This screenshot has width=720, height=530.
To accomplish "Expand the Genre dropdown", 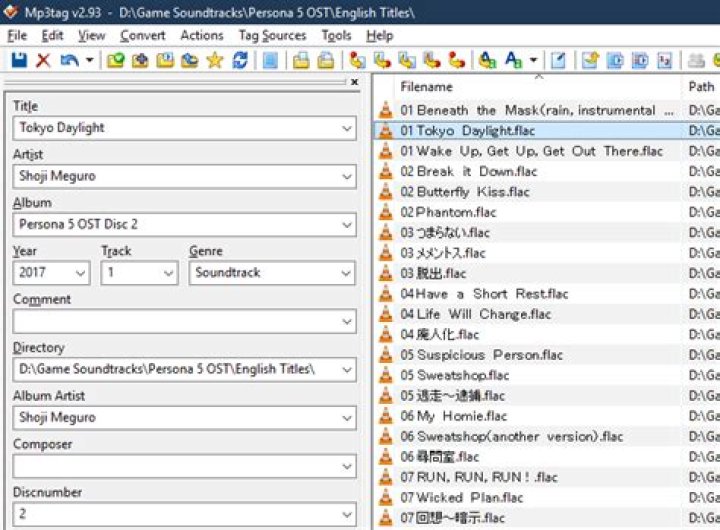I will [346, 273].
